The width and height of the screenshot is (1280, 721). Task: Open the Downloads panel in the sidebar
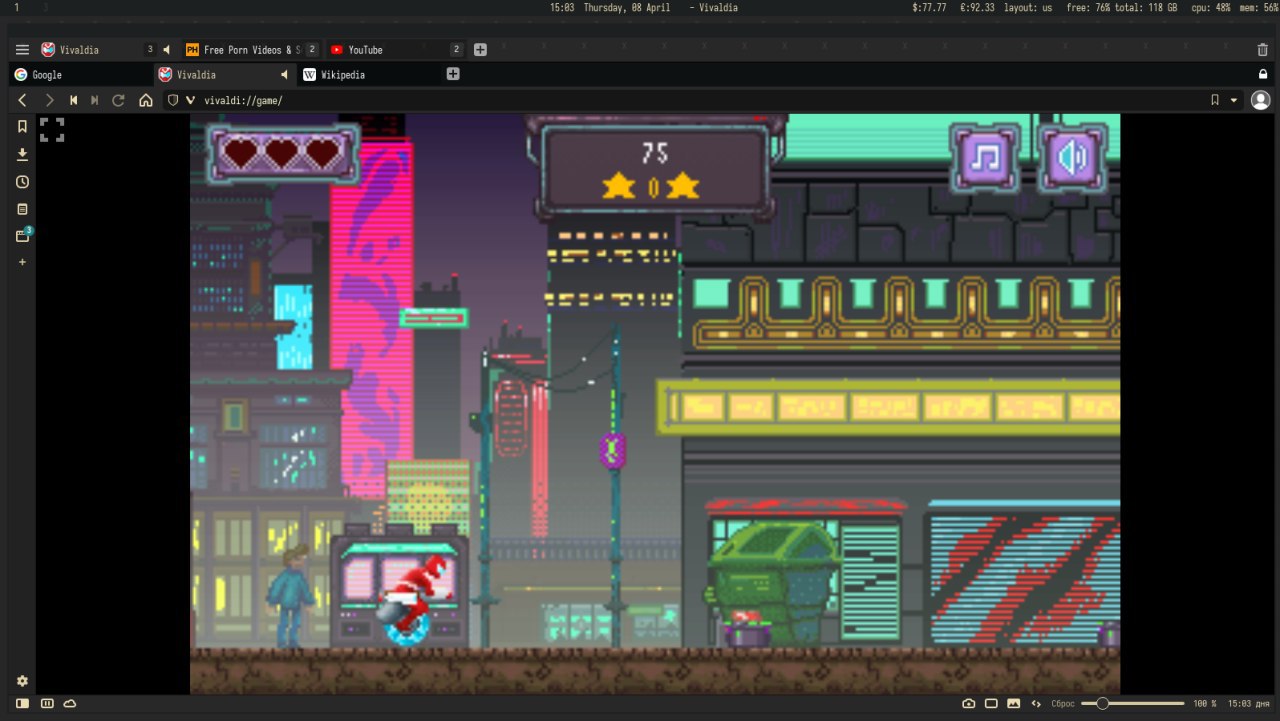click(22, 154)
